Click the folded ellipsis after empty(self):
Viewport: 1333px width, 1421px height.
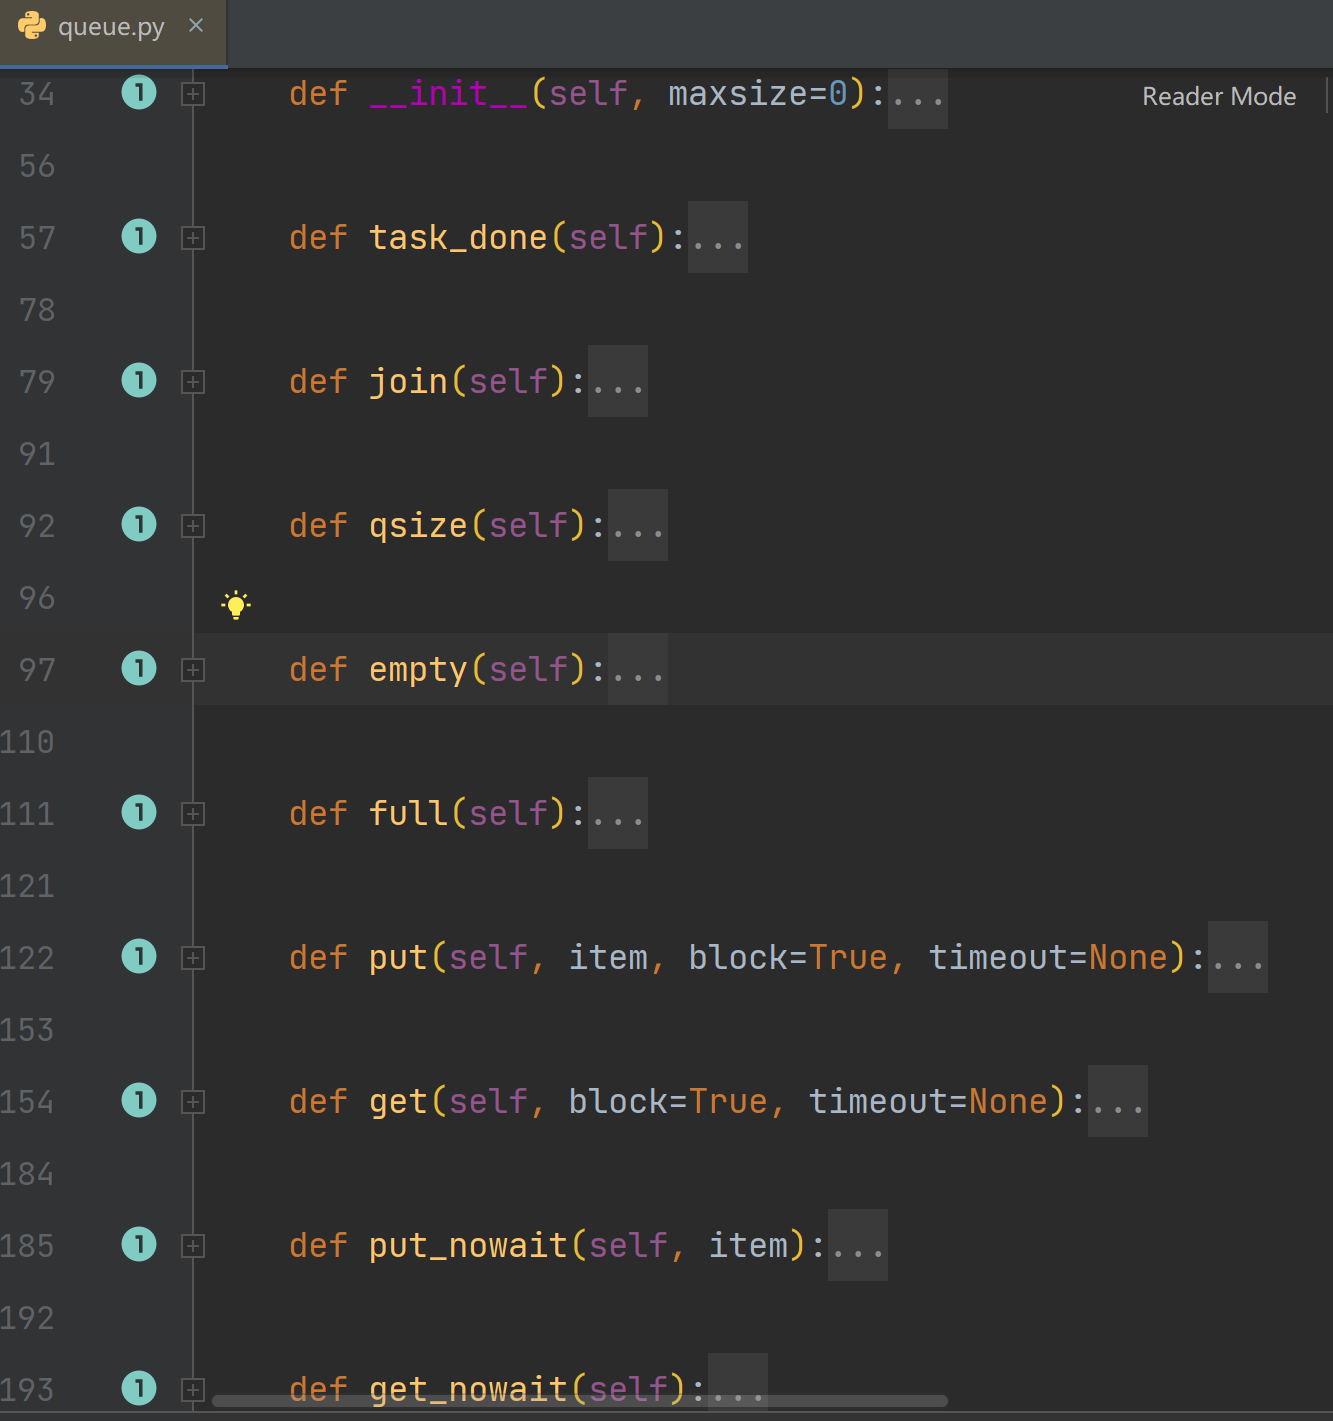[638, 669]
